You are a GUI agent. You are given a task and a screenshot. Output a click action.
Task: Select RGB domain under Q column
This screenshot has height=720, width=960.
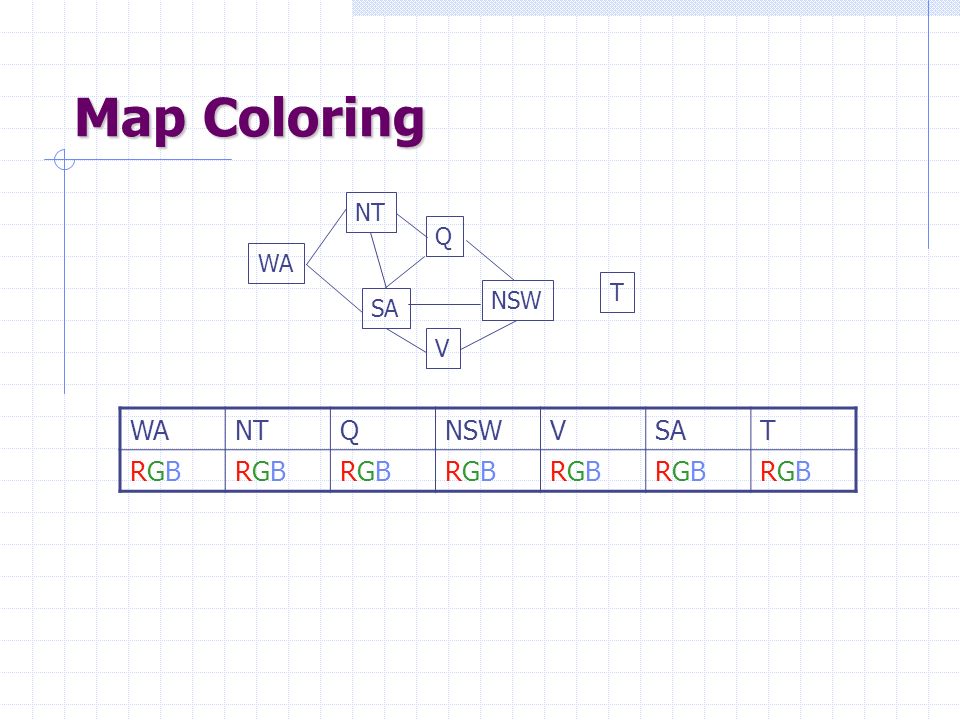(366, 471)
